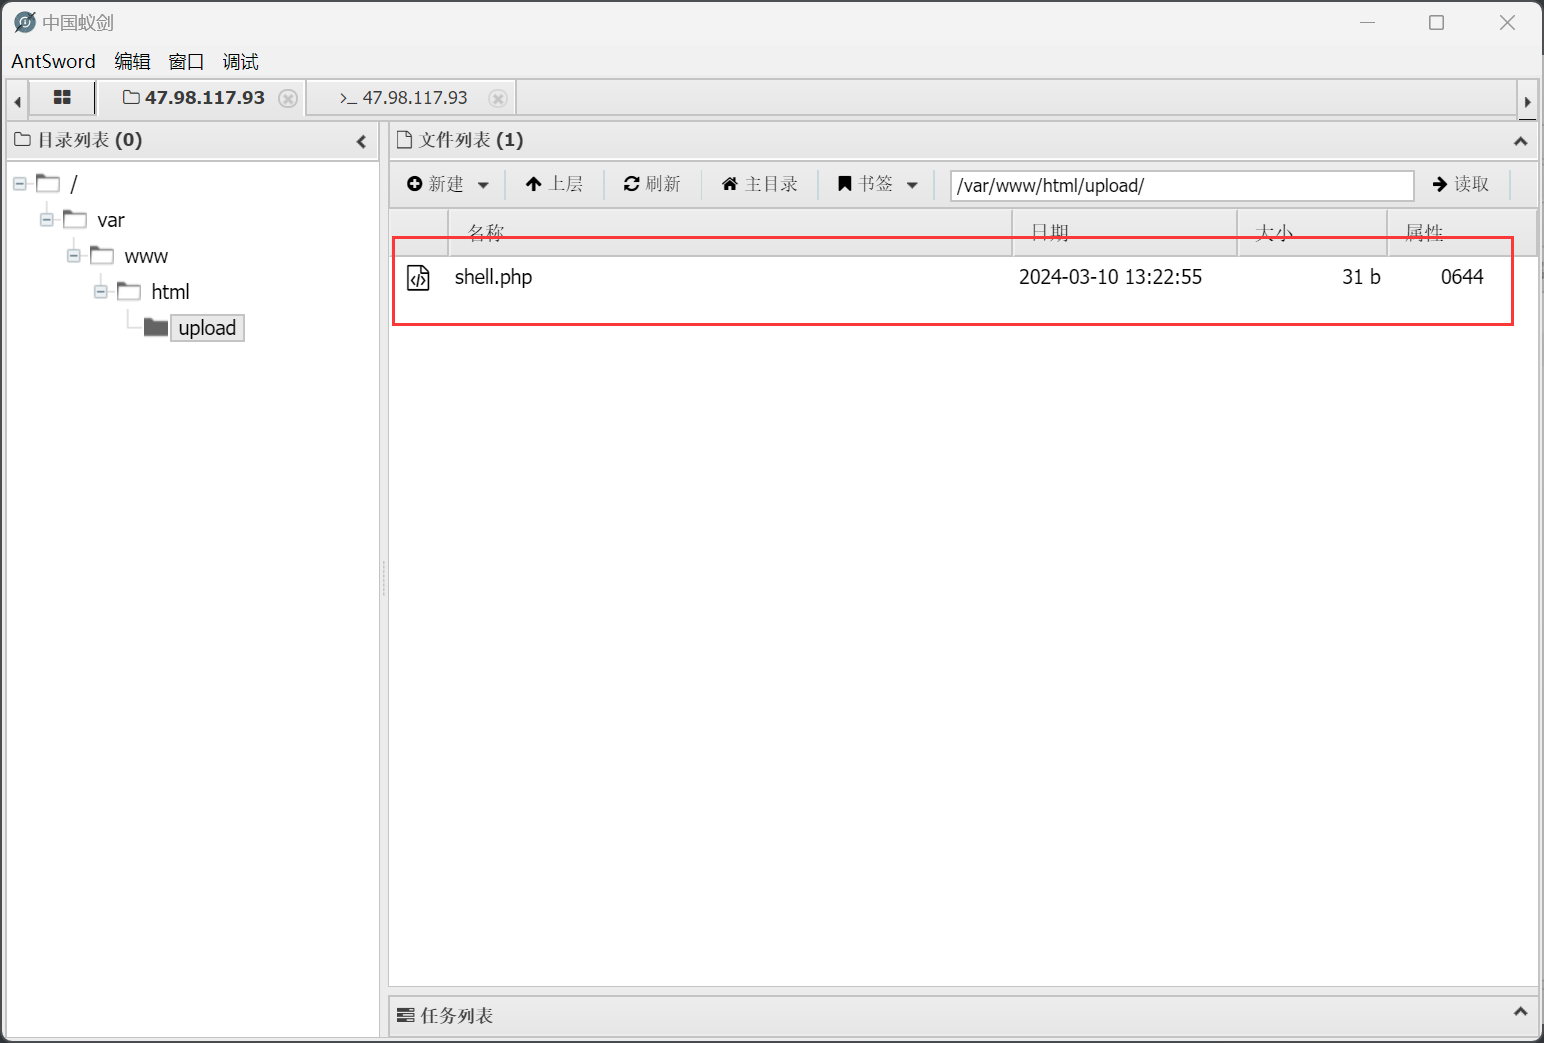Collapse the root / tree node

[20, 184]
